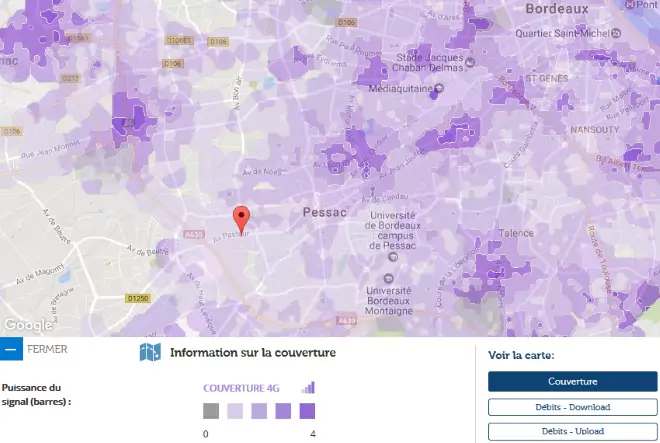Collapse the panel with the blue minus button
Viewport: 660px width, 443px height.
click(x=11, y=349)
